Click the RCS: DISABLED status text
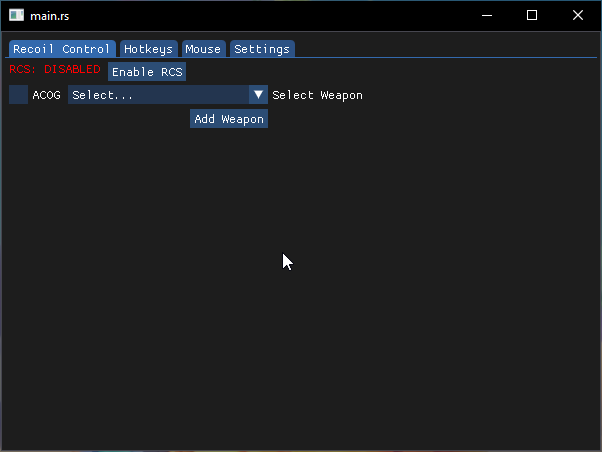The height and width of the screenshot is (452, 602). pos(55,69)
